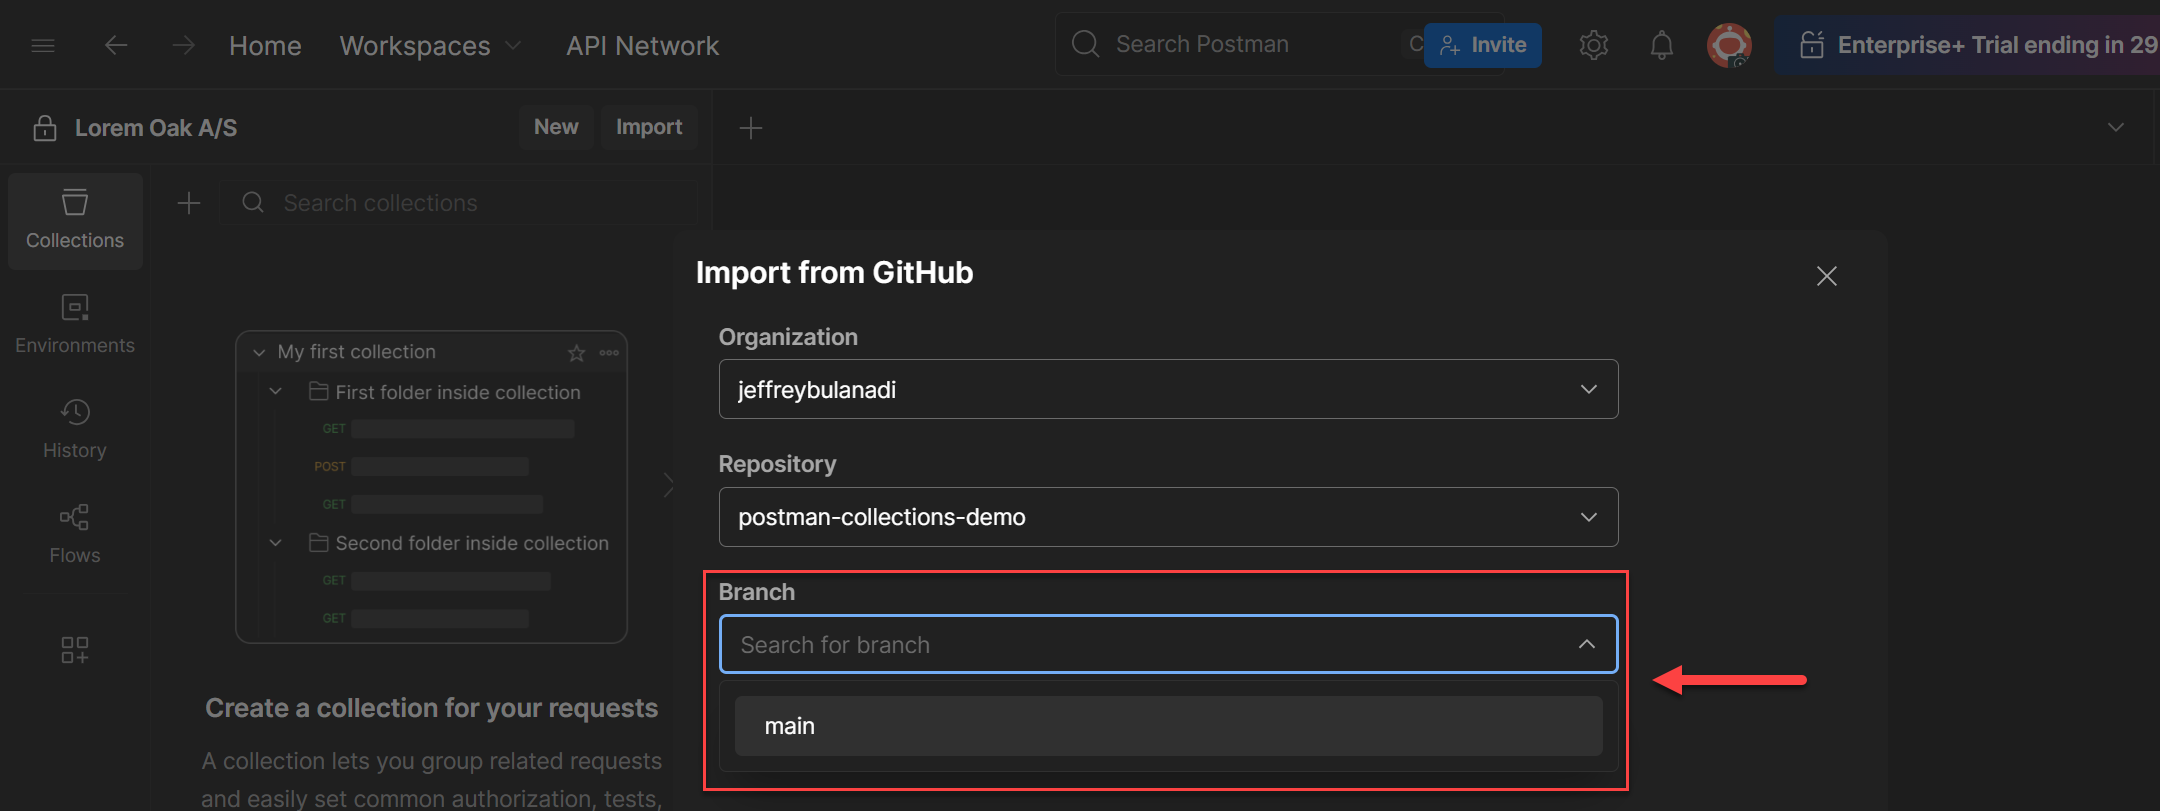This screenshot has height=811, width=2160.
Task: Go forward with the right arrow
Action: click(x=183, y=45)
